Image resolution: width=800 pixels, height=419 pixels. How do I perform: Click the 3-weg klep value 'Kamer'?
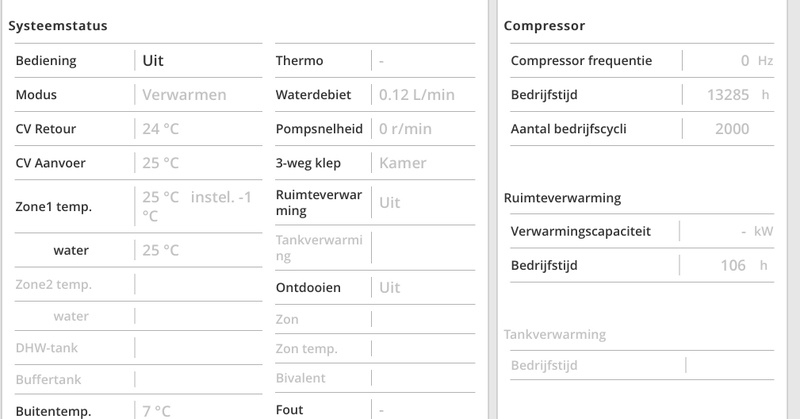click(x=402, y=163)
